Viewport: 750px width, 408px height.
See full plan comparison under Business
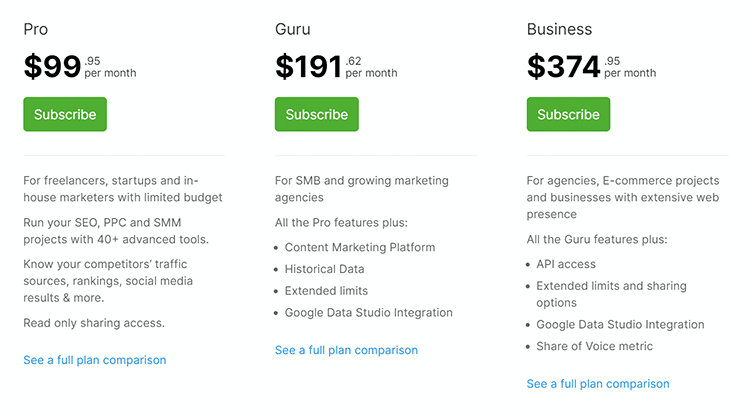click(x=598, y=383)
